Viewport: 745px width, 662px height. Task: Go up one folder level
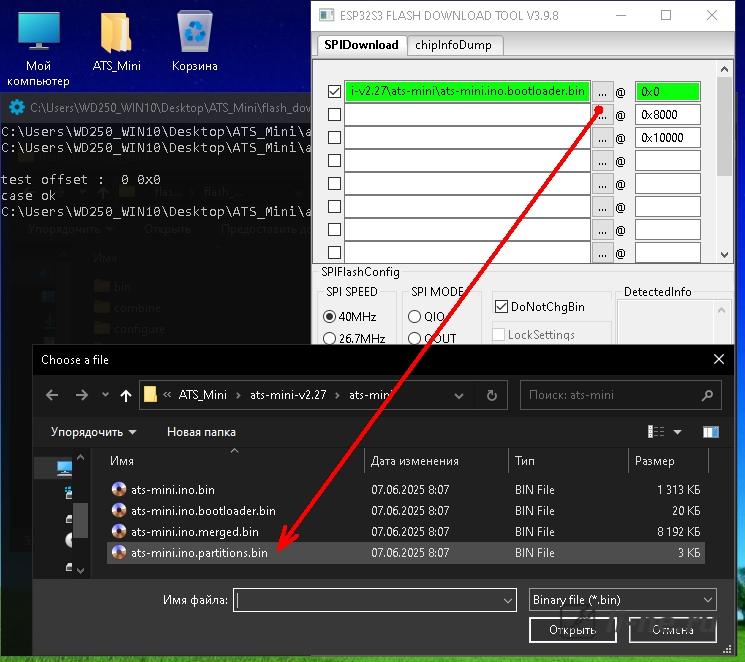125,395
